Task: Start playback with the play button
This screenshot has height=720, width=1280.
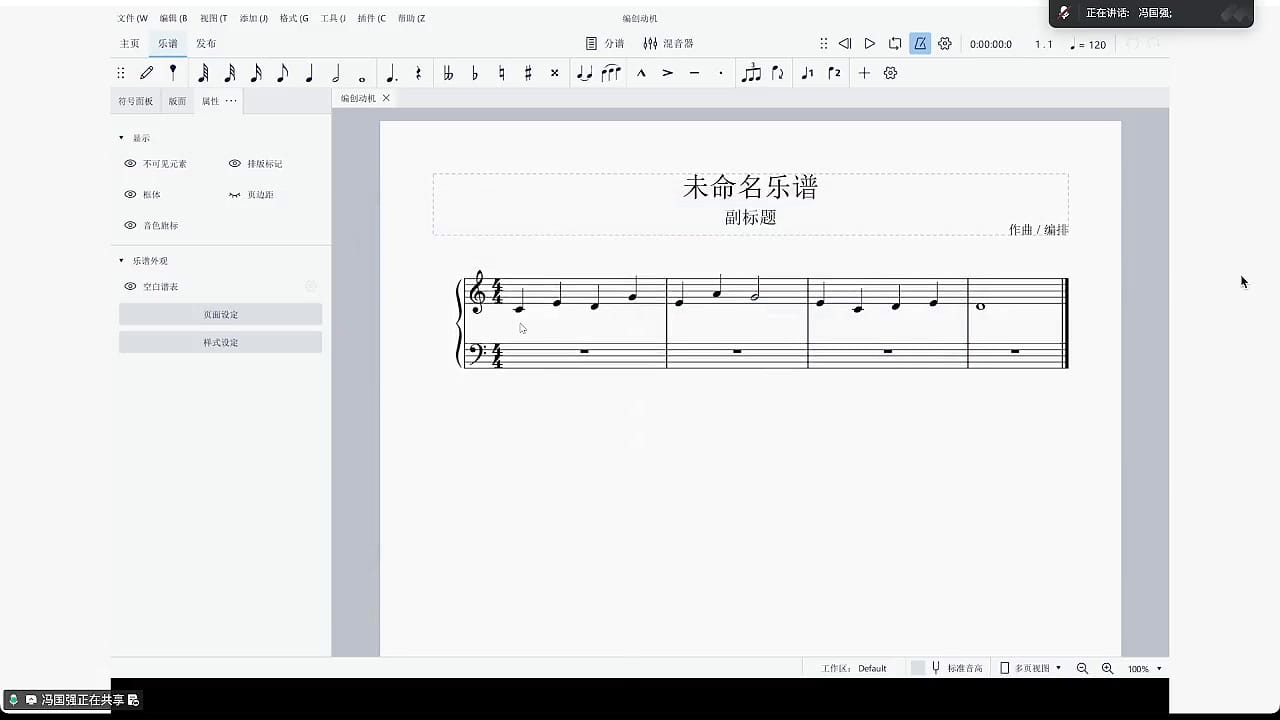Action: (x=870, y=43)
